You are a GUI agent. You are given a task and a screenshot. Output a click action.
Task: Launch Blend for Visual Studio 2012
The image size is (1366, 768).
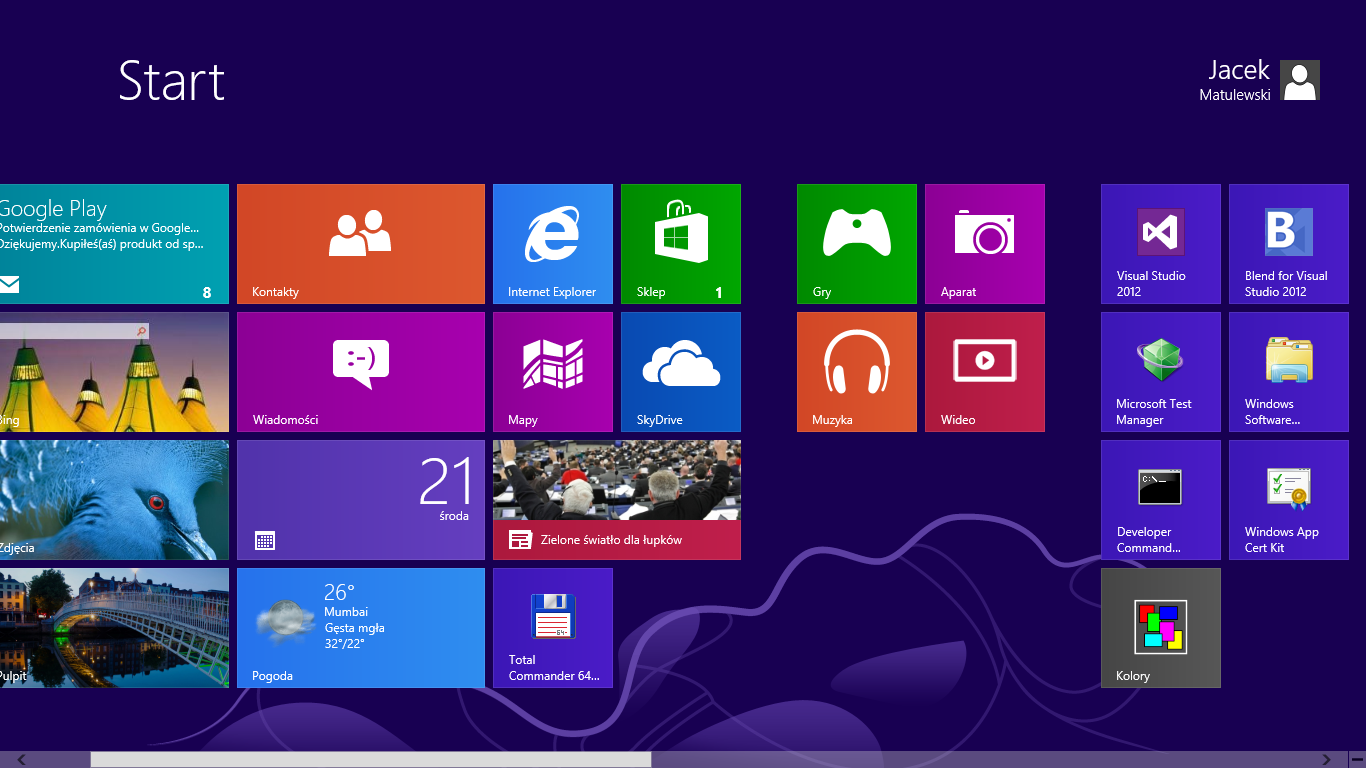tap(1289, 244)
